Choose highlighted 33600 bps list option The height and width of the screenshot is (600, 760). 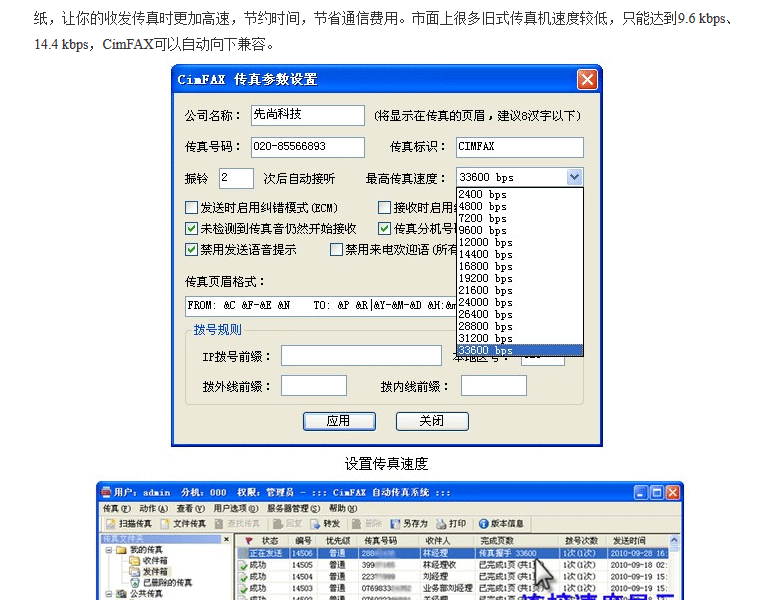point(520,350)
